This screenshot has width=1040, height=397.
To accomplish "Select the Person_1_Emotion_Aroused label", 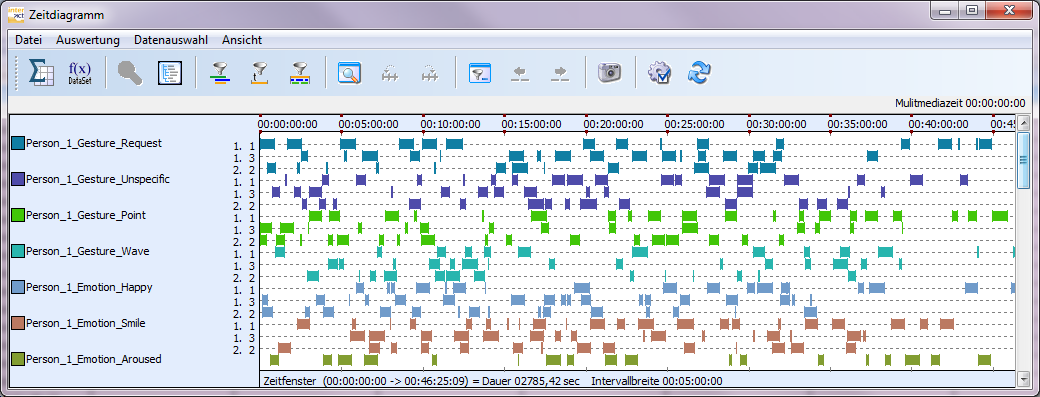I will click(94, 359).
